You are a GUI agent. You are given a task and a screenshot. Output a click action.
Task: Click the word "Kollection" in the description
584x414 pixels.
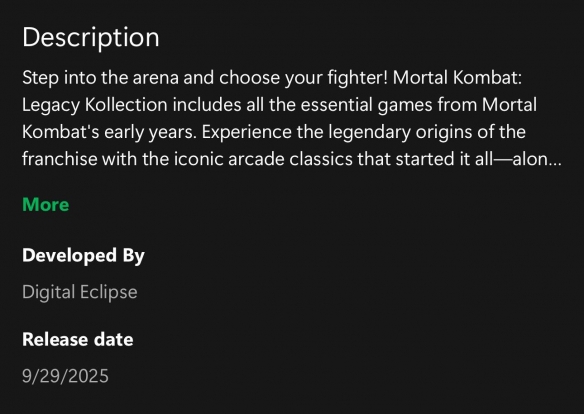pos(126,105)
